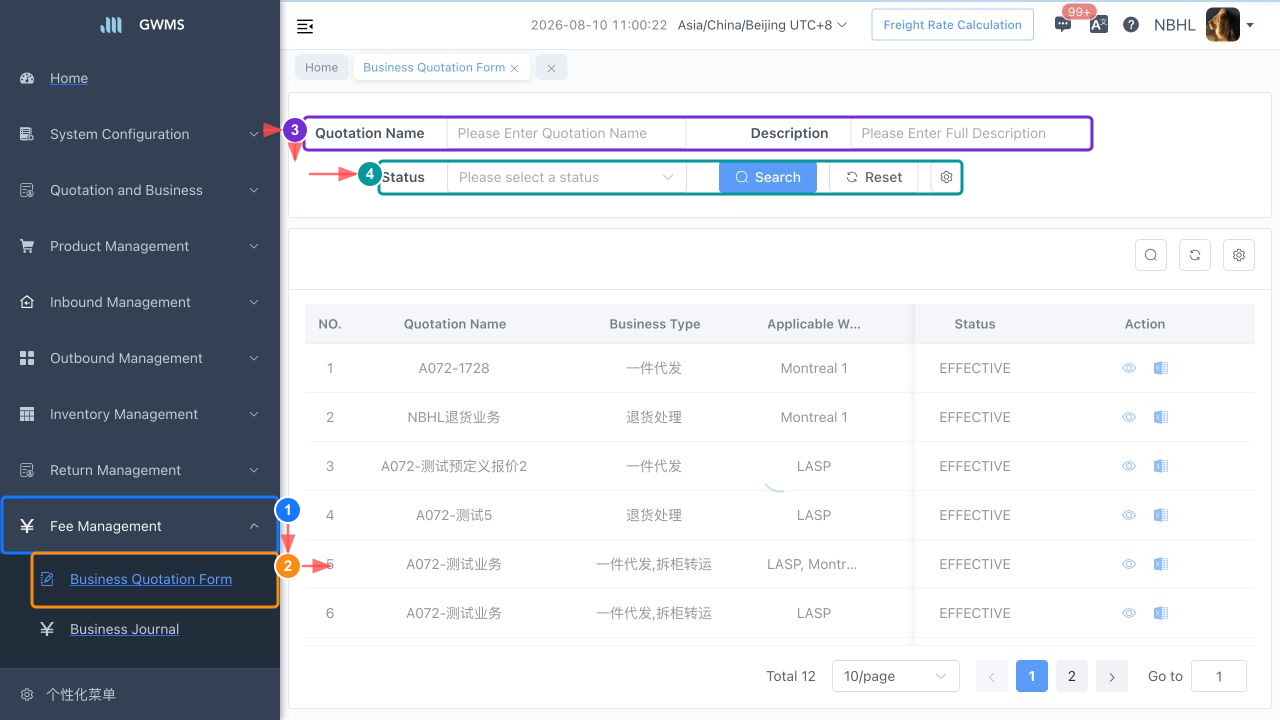The height and width of the screenshot is (720, 1280).
Task: Focus the Quotation Name input field
Action: tap(566, 133)
